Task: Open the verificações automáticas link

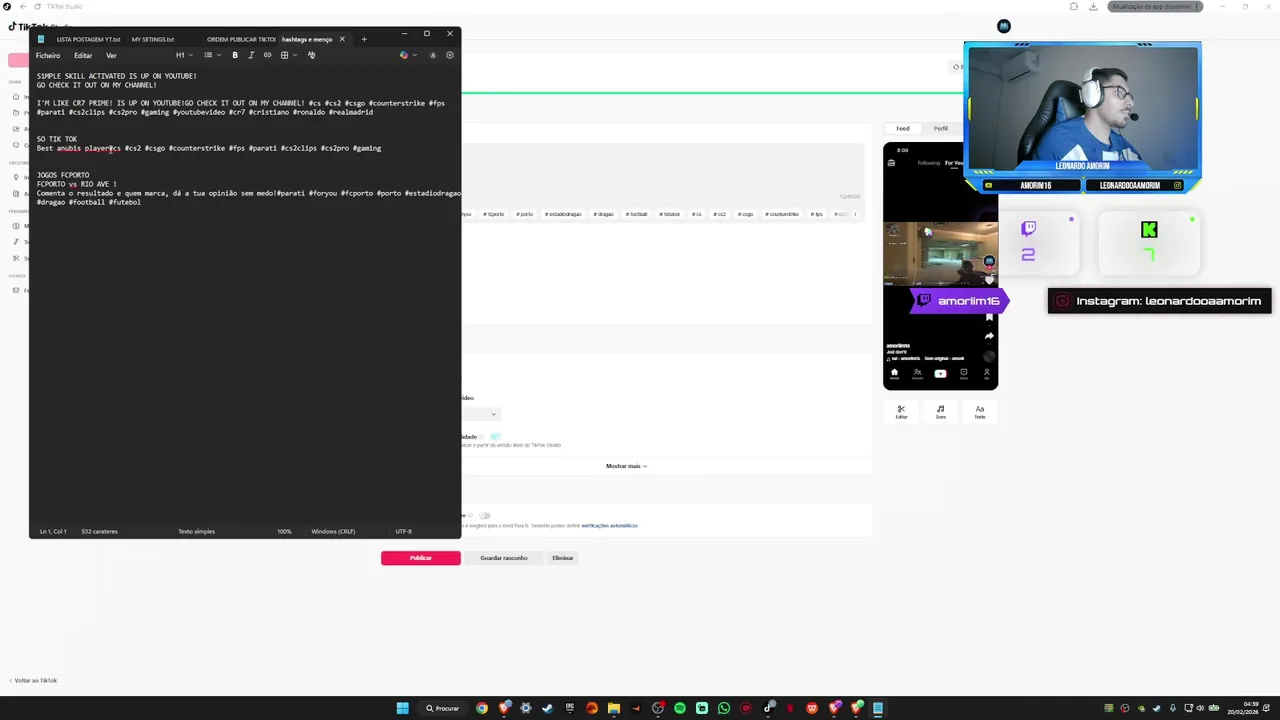Action: [x=609, y=525]
